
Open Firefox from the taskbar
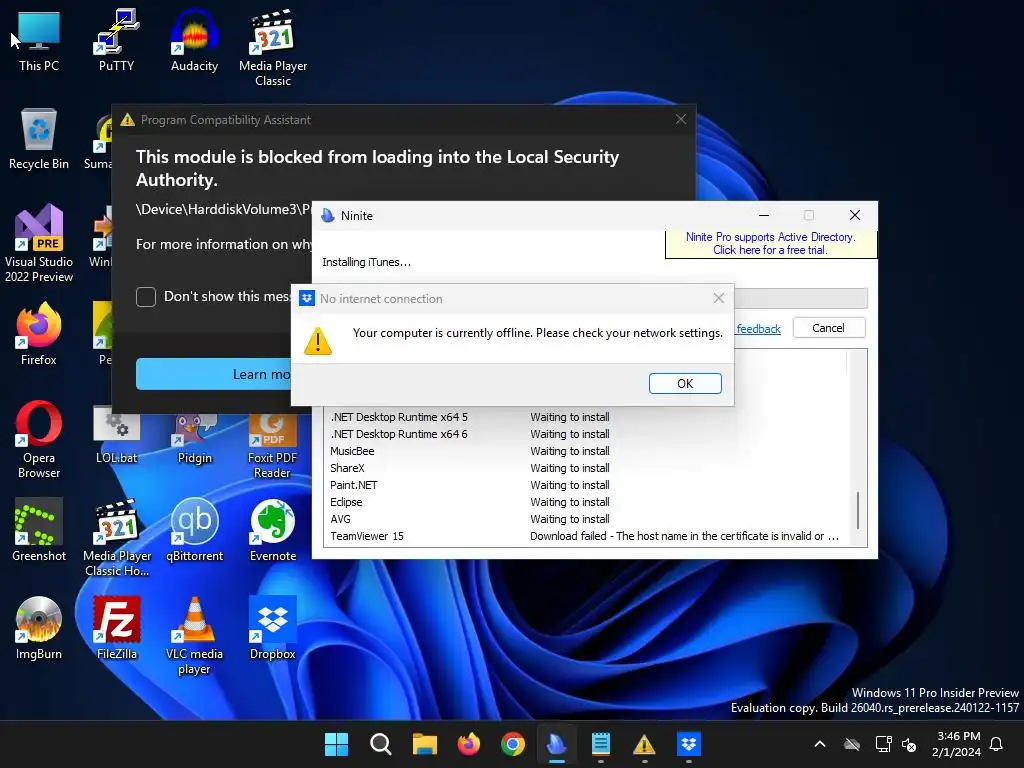(x=468, y=744)
